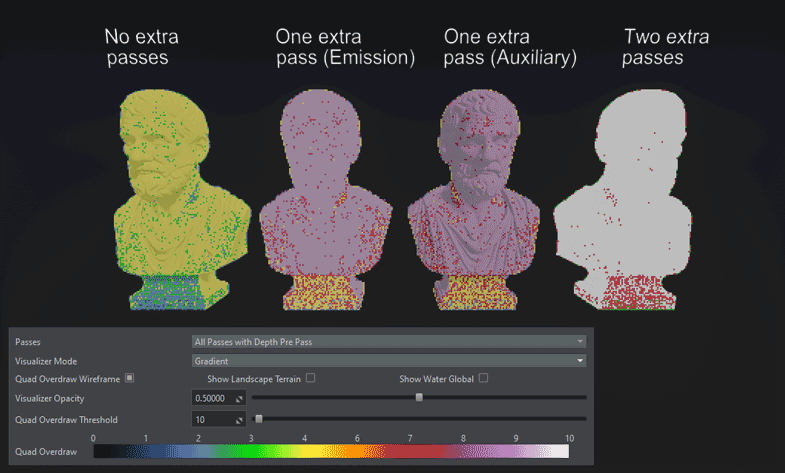
Task: Click the 'Two extra passes' bust thumbnail
Action: coord(623,200)
